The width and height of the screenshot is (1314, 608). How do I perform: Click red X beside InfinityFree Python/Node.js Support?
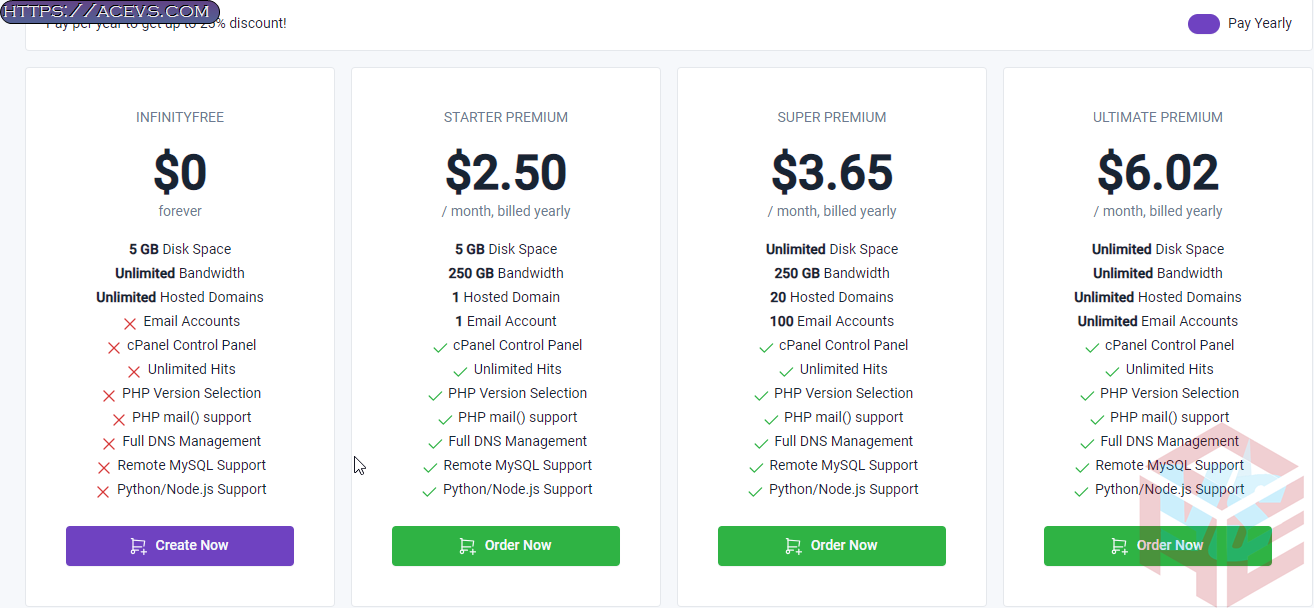(x=102, y=491)
